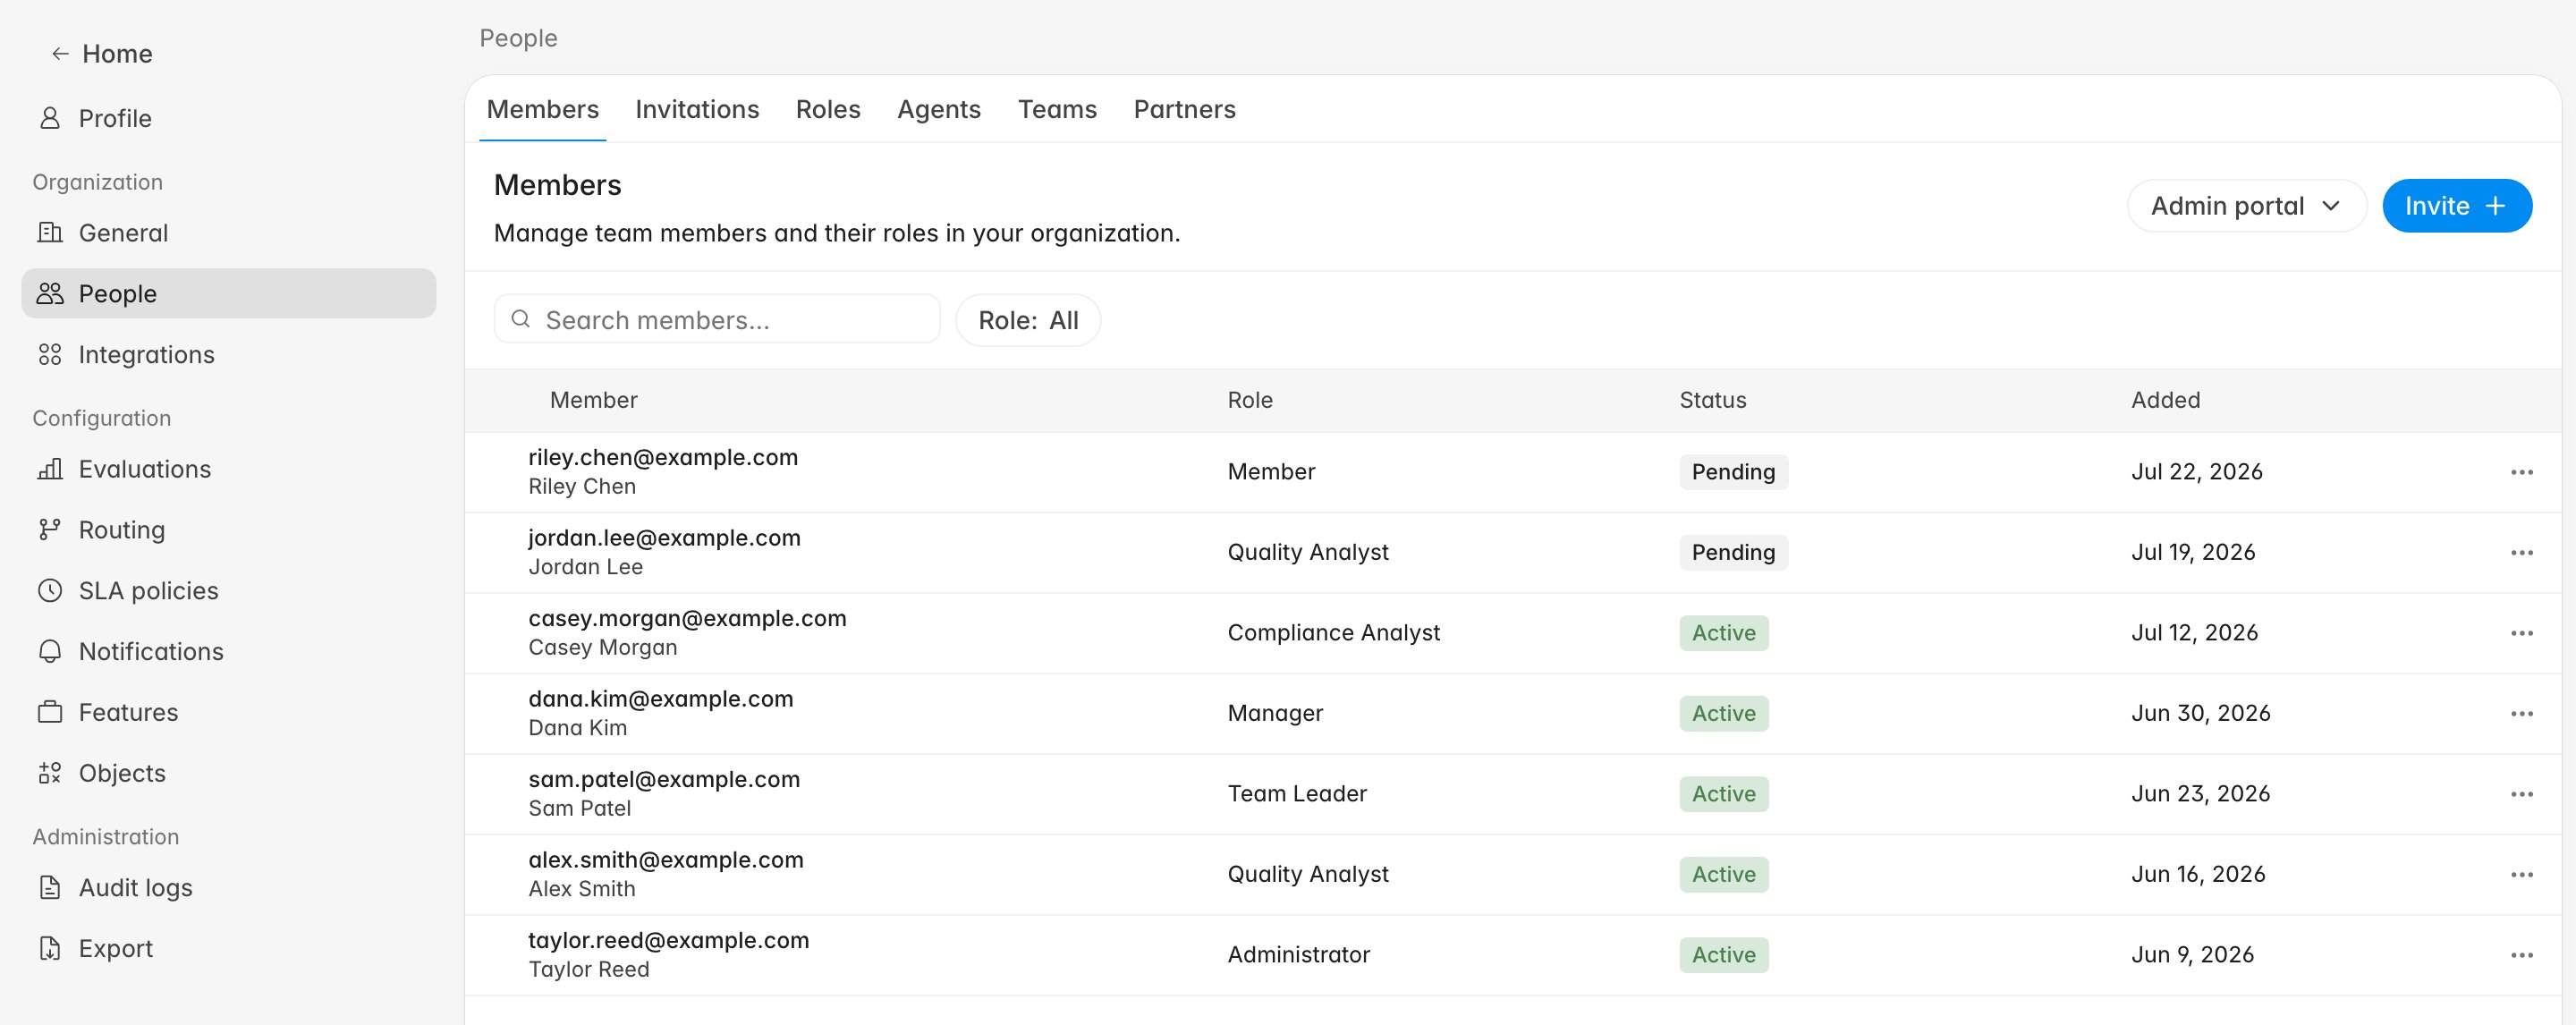Focus the Search members field
This screenshot has width=2576, height=1025.
(x=717, y=319)
